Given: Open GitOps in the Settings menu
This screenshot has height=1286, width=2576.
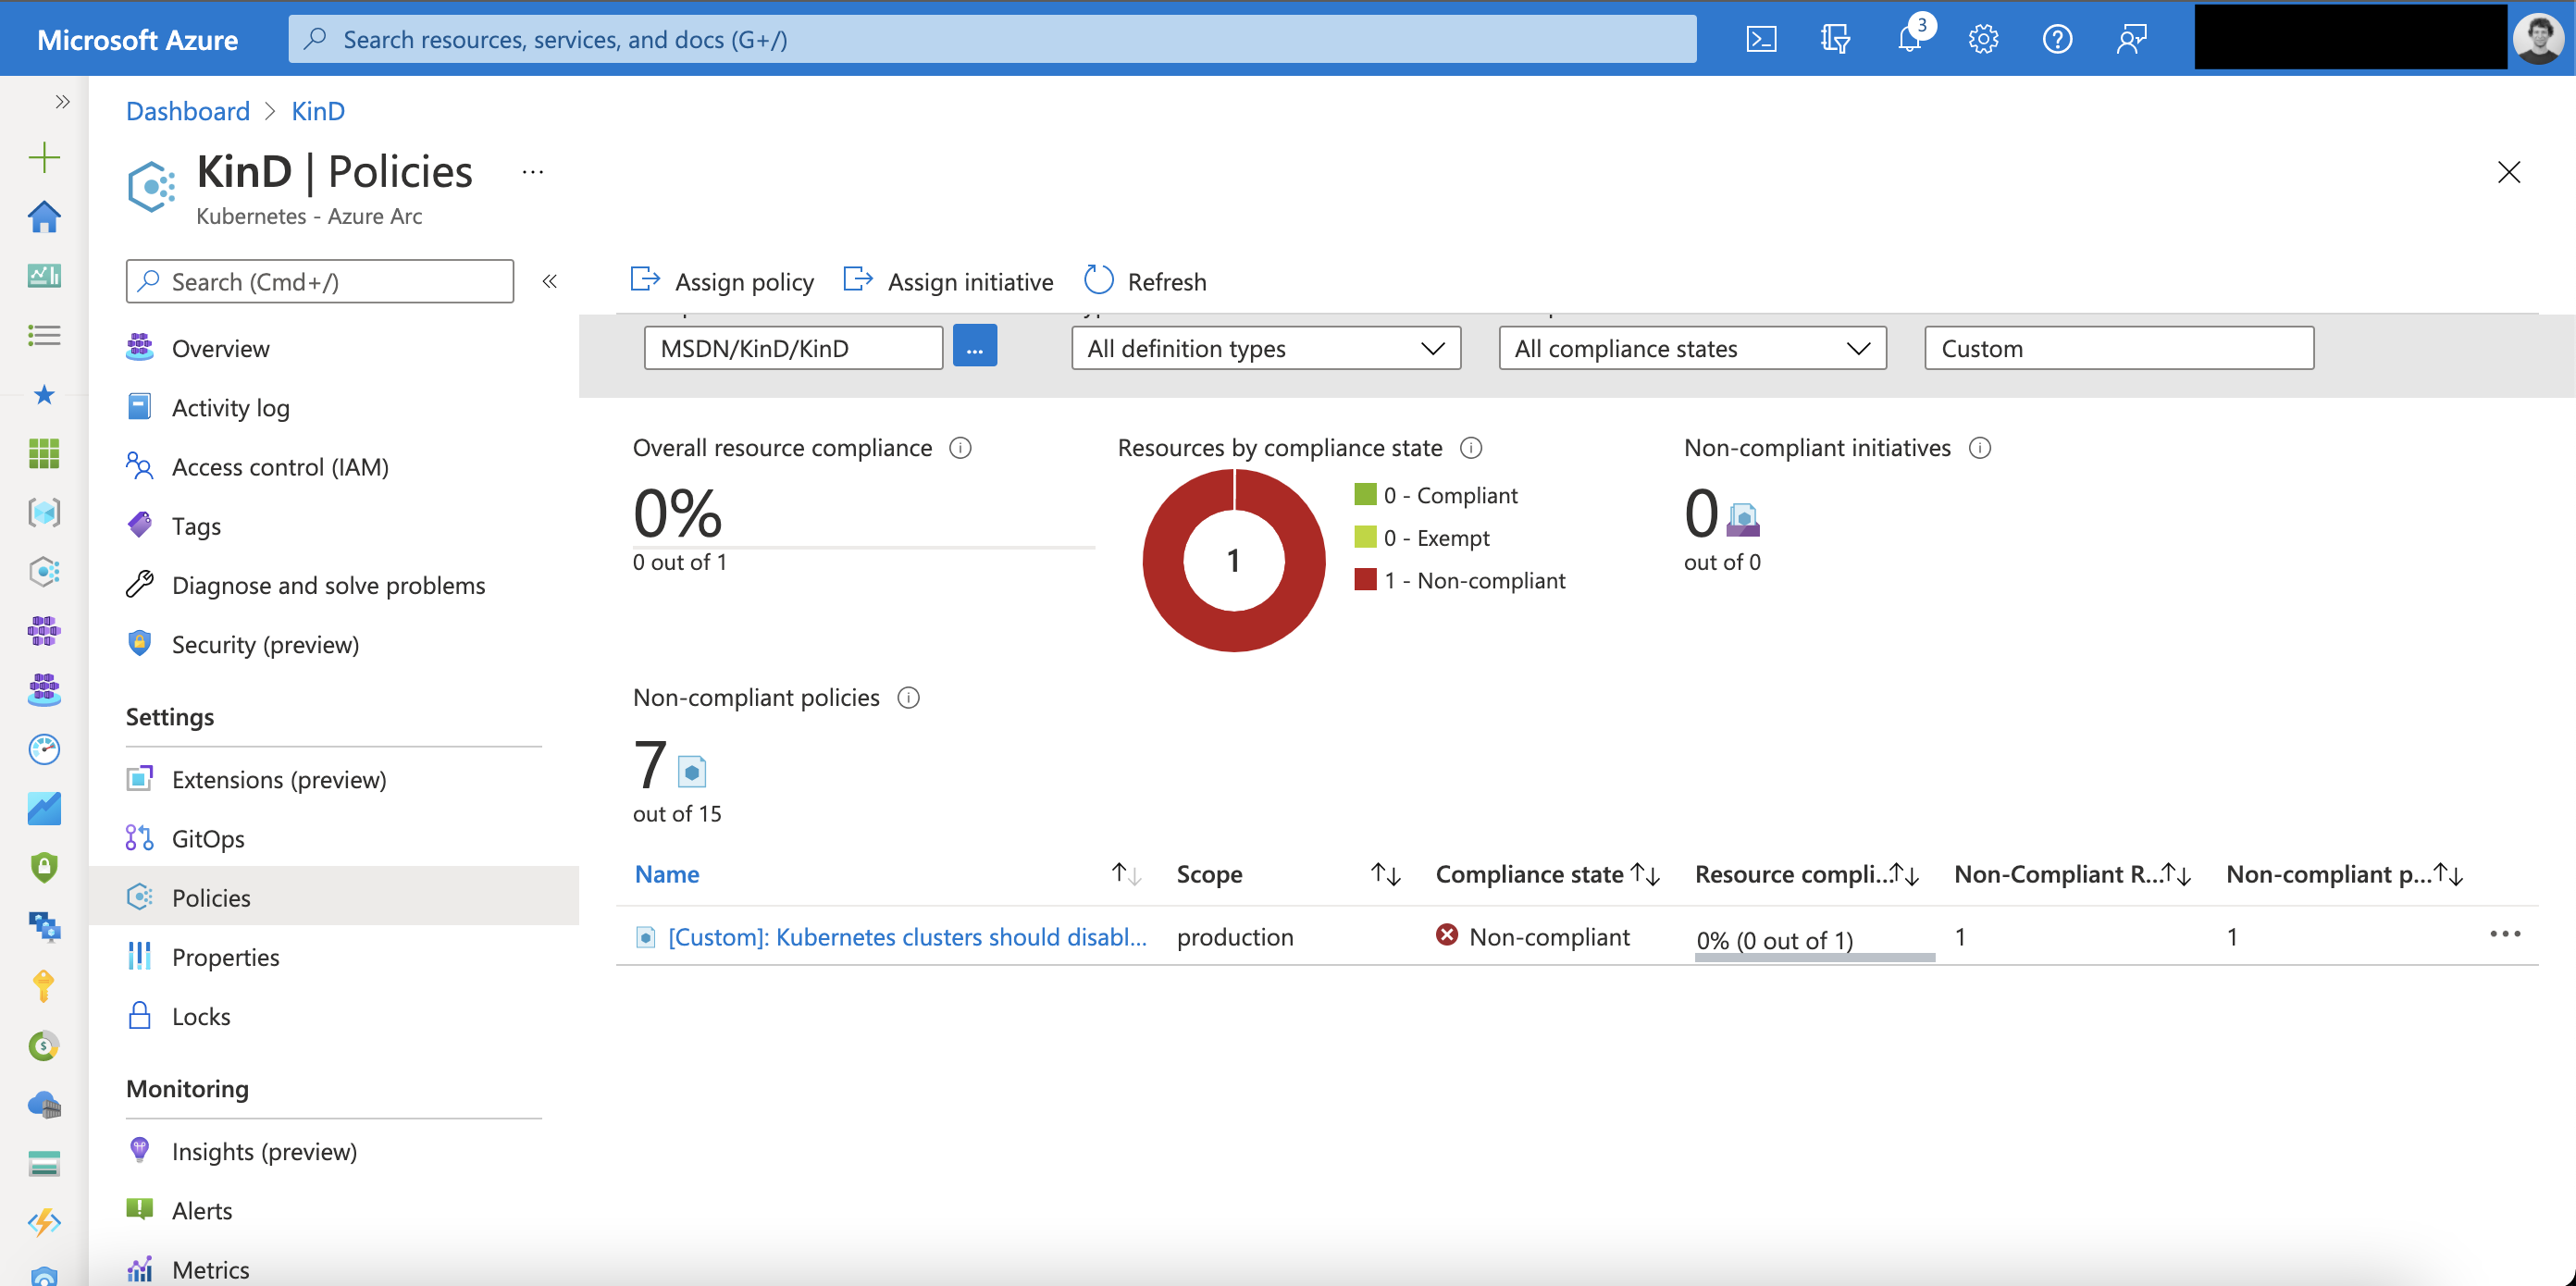Looking at the screenshot, I should [208, 838].
